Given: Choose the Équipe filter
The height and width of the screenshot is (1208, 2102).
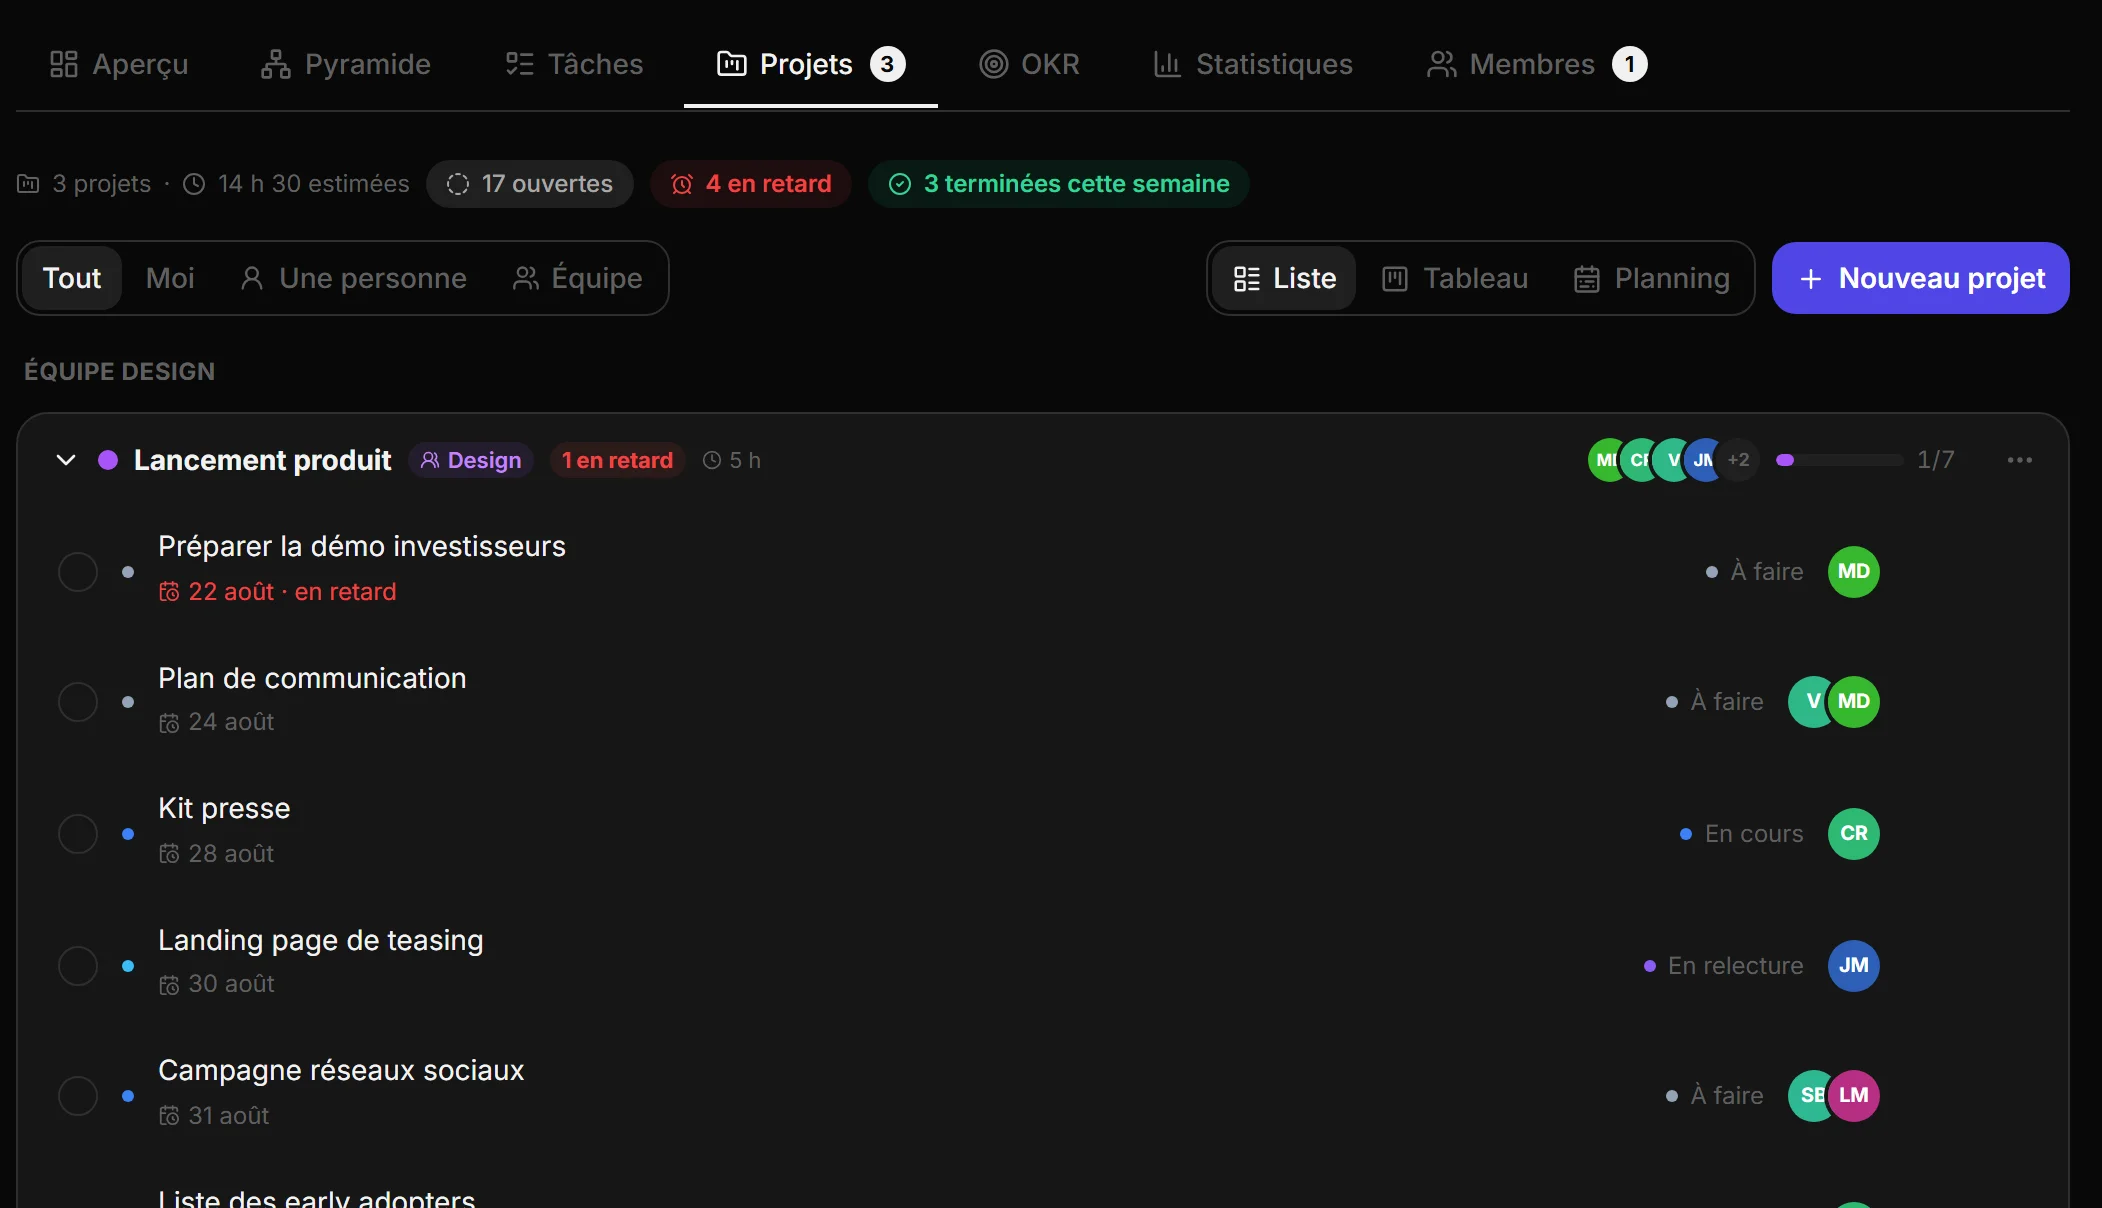Looking at the screenshot, I should pyautogui.click(x=577, y=278).
